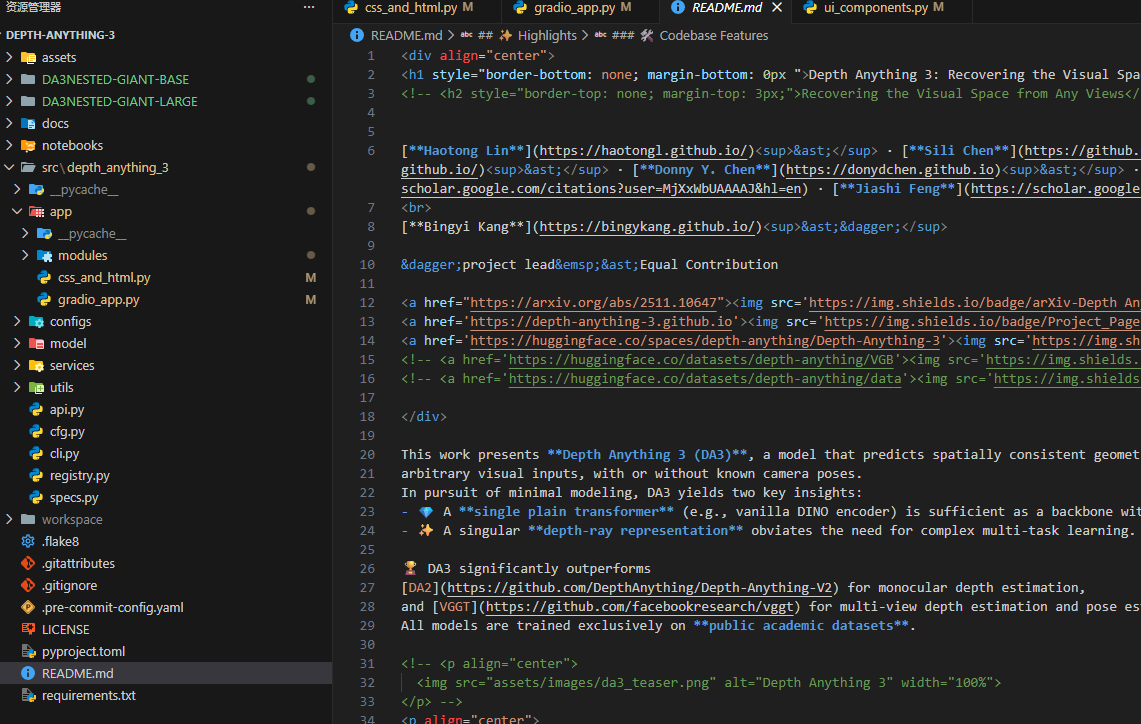Open pyproject.toml file
1141x724 pixels.
(83, 651)
